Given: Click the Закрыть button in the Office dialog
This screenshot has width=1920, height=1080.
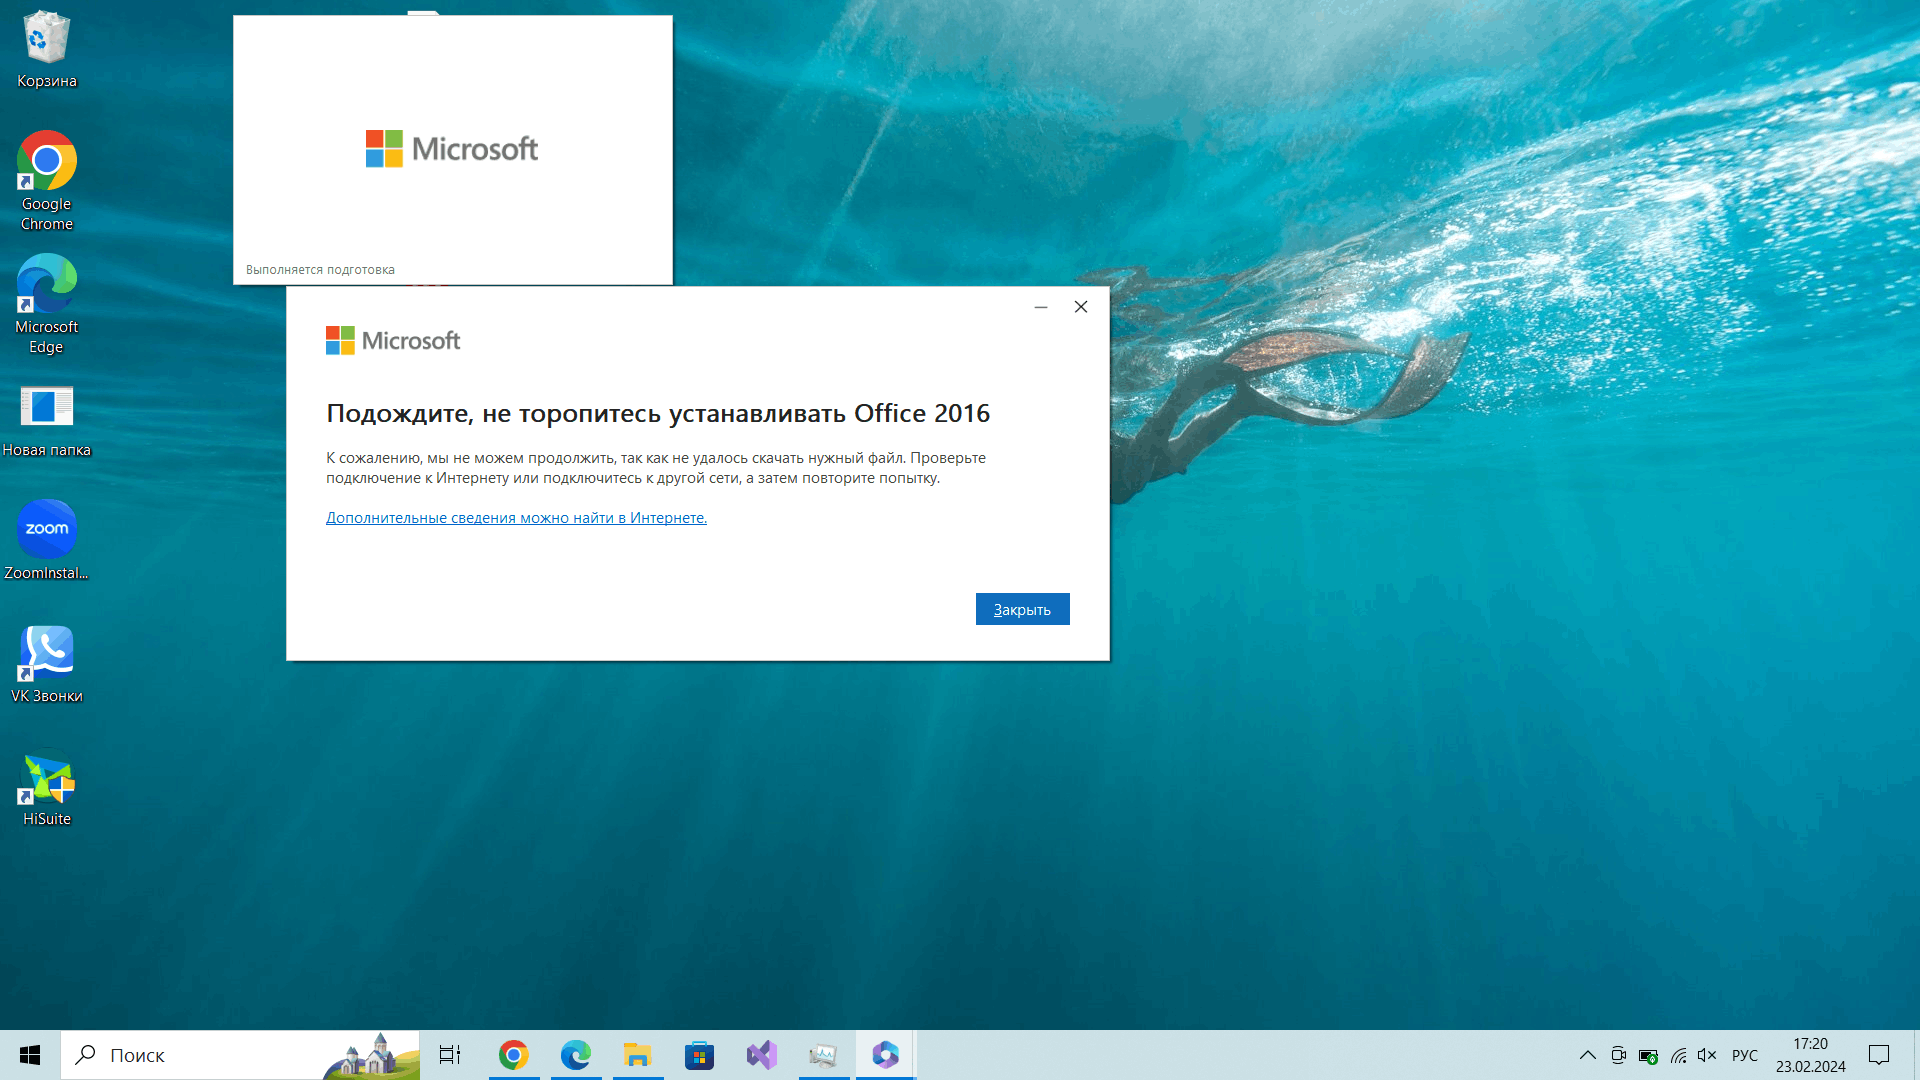Looking at the screenshot, I should pos(1022,609).
